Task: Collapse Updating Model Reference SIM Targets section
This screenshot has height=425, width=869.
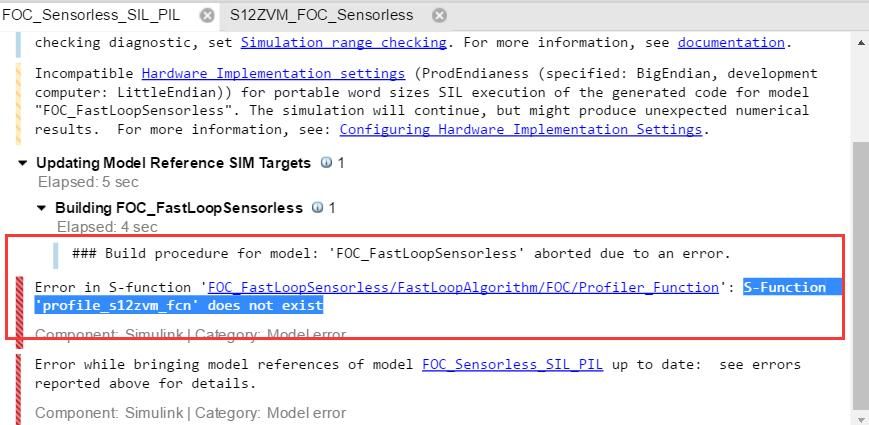Action: tap(23, 163)
